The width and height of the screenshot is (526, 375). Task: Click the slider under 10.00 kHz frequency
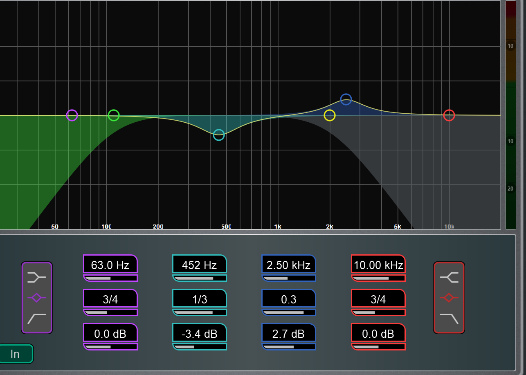(x=378, y=278)
